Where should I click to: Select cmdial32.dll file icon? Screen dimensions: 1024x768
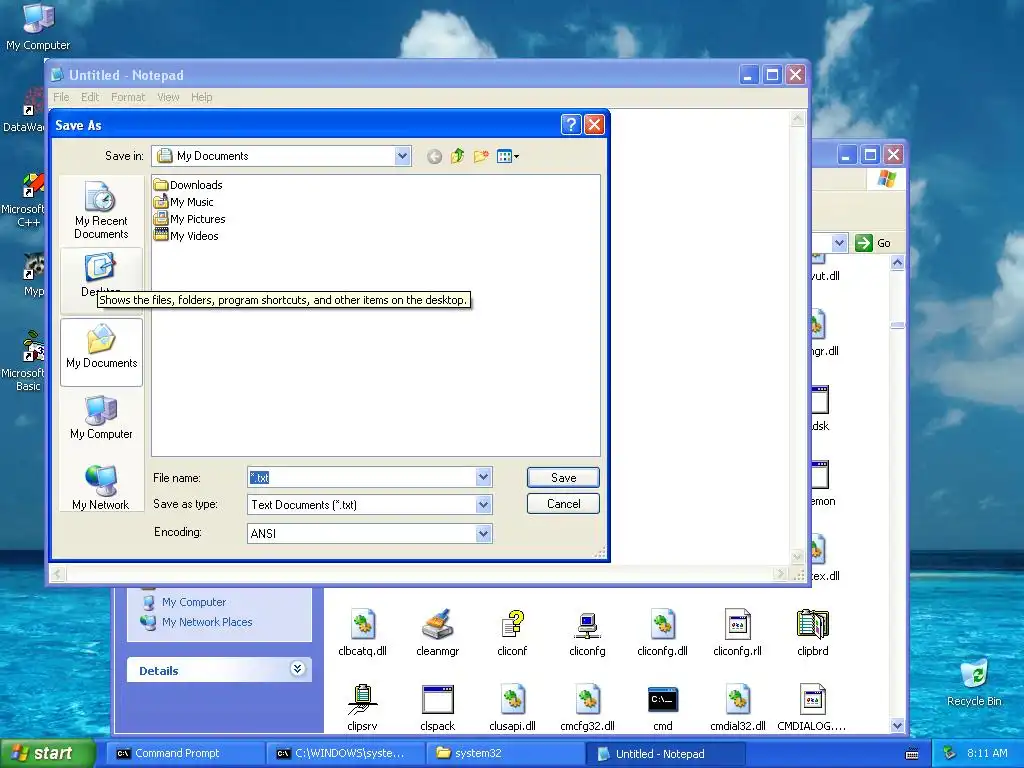[x=737, y=708]
